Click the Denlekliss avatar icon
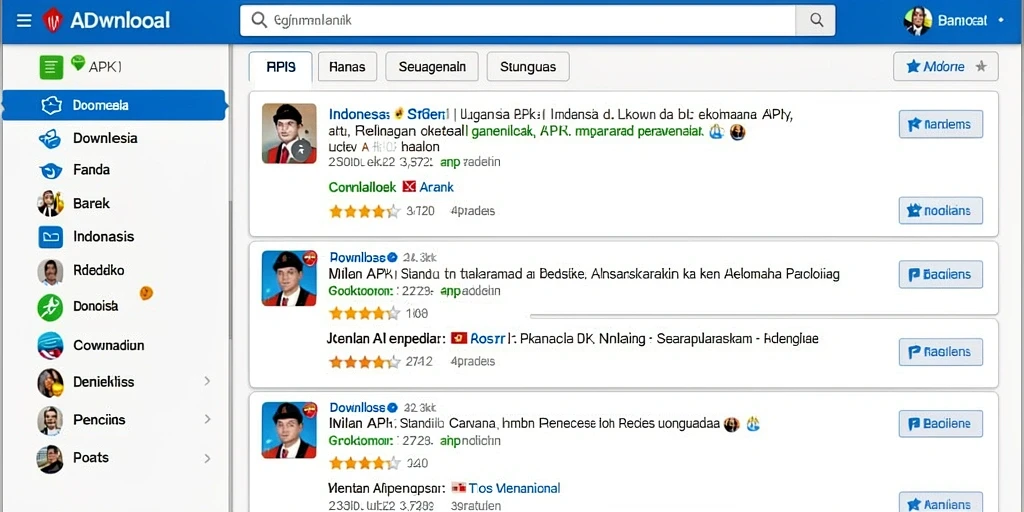 pos(50,383)
